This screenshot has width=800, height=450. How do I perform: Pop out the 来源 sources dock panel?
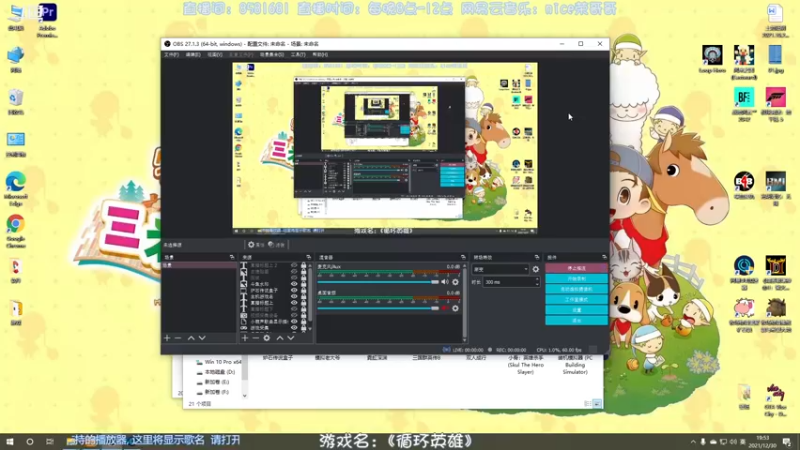tap(308, 257)
